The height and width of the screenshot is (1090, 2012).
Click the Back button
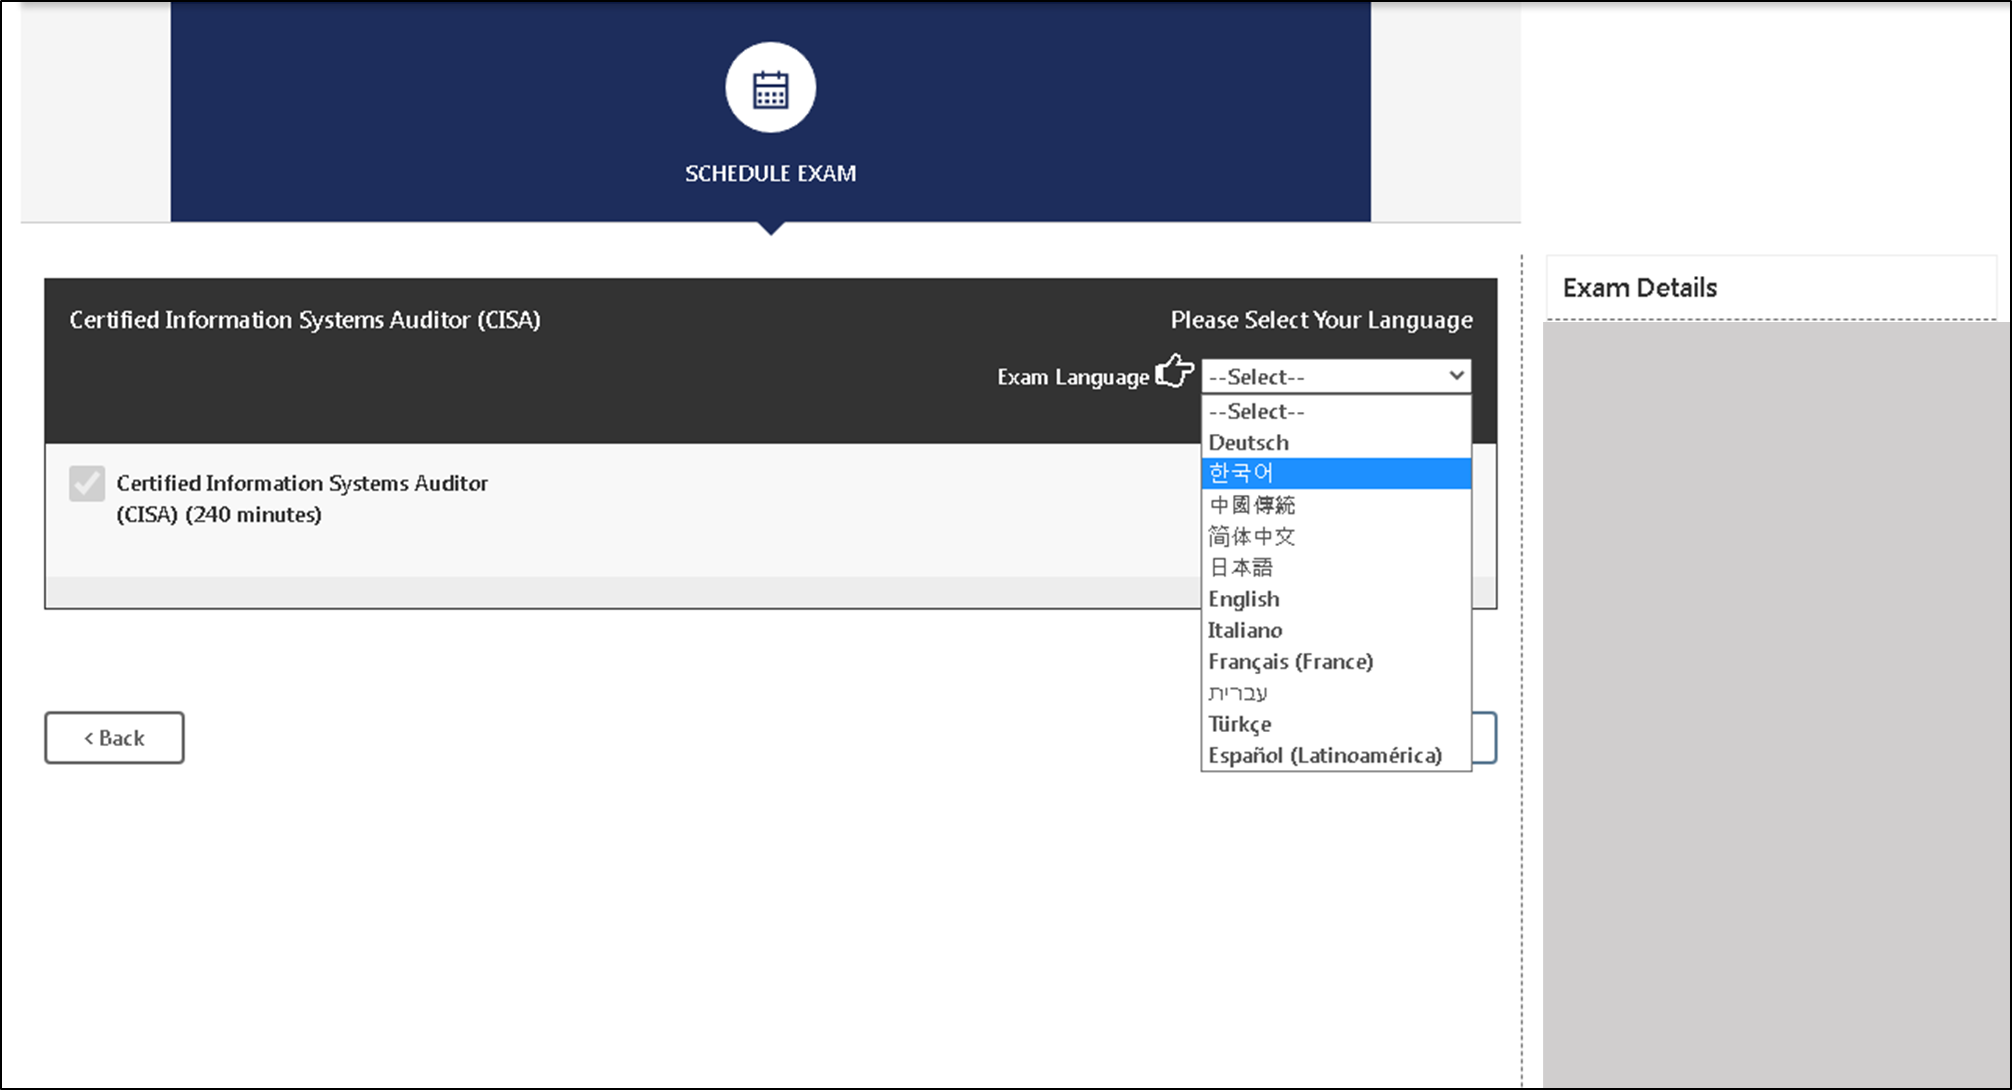click(114, 738)
